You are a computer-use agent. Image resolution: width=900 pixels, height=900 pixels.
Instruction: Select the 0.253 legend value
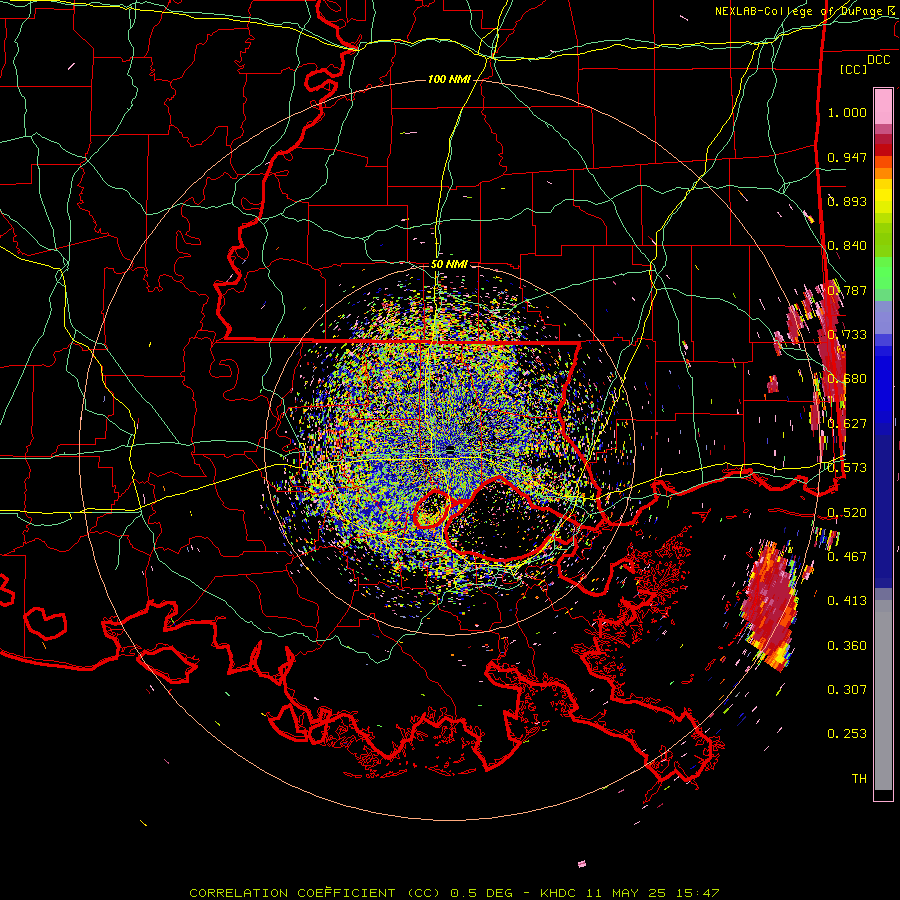[x=847, y=734]
